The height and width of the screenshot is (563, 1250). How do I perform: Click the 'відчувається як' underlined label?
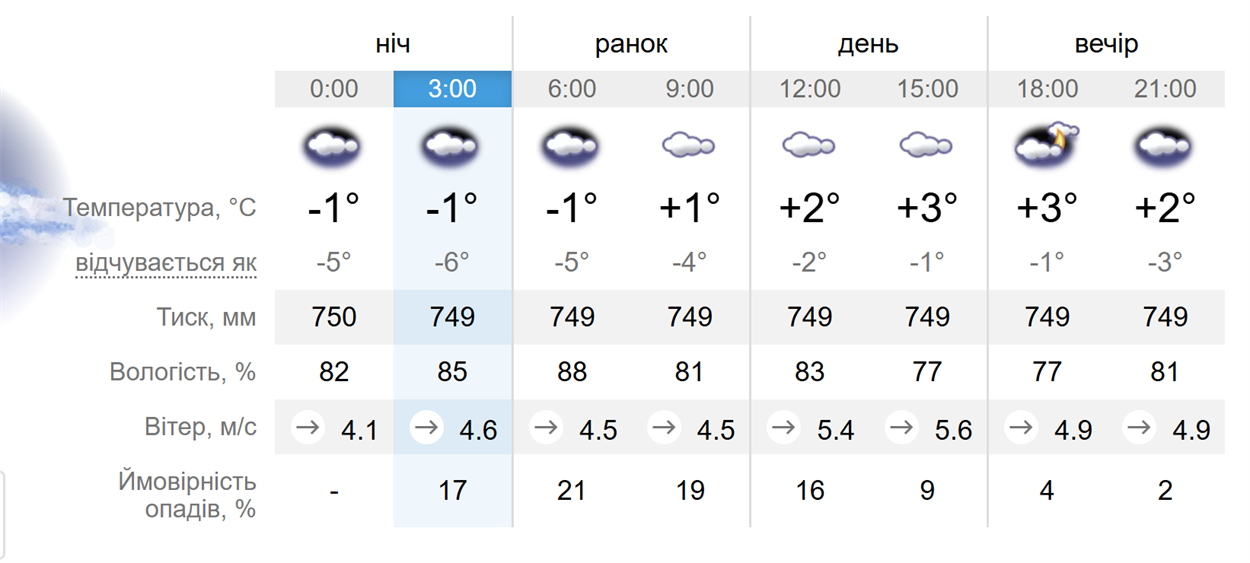point(166,264)
